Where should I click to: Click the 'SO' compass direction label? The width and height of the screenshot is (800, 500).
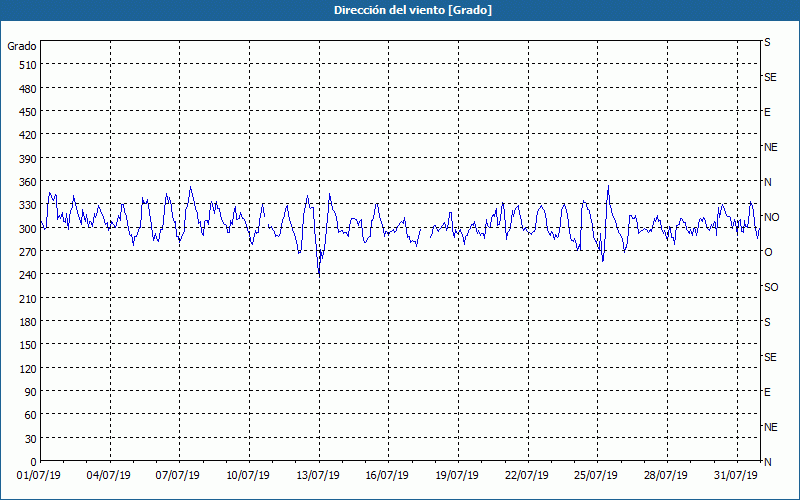point(771,287)
